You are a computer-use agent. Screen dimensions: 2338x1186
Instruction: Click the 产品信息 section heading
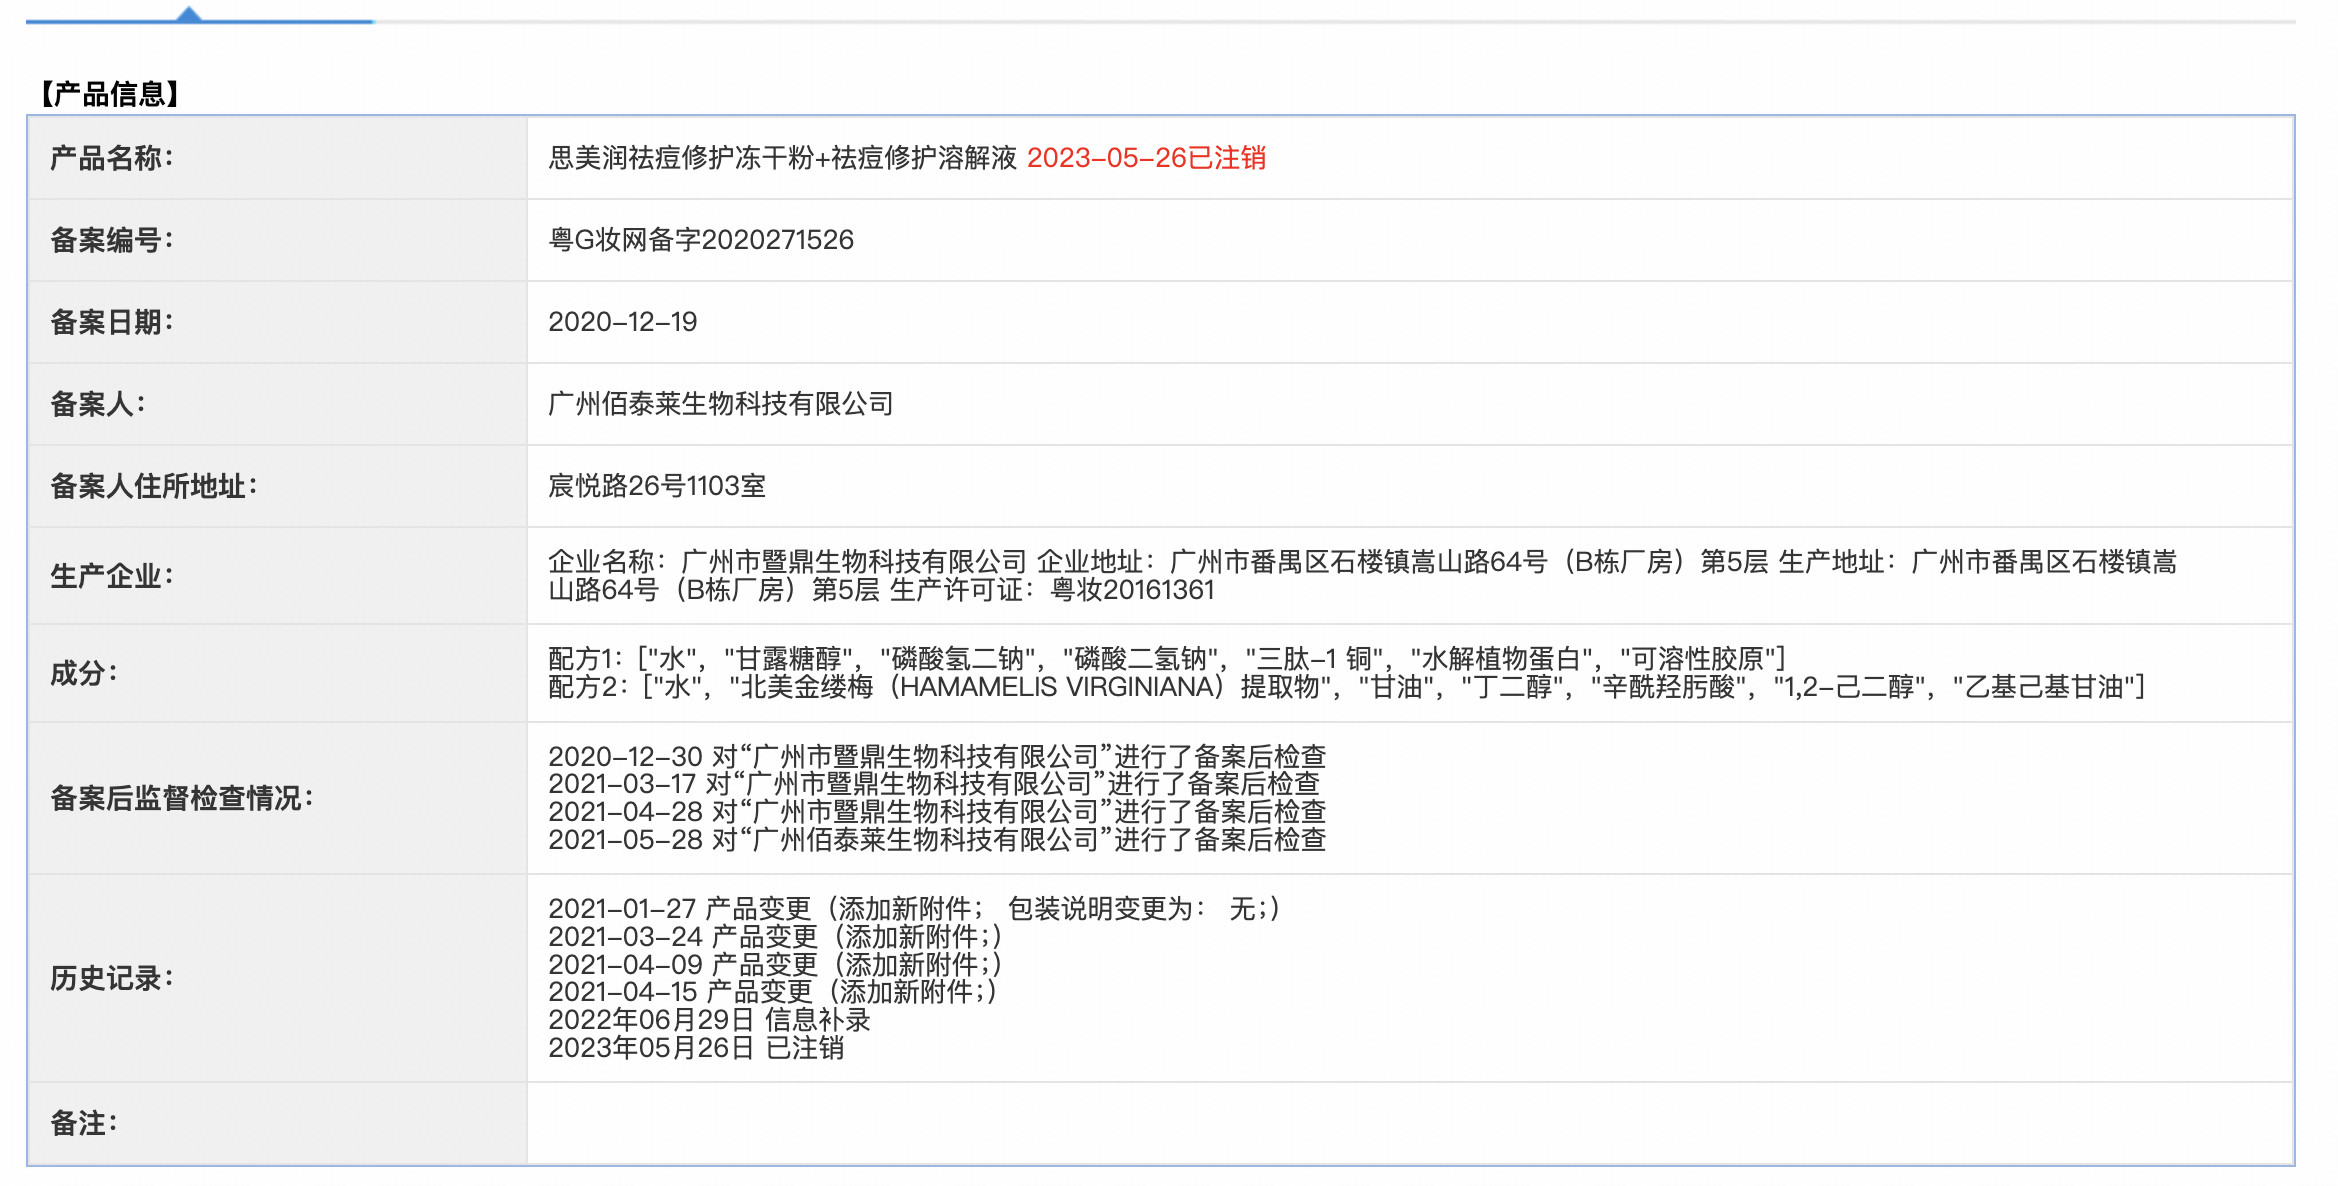pyautogui.click(x=109, y=94)
